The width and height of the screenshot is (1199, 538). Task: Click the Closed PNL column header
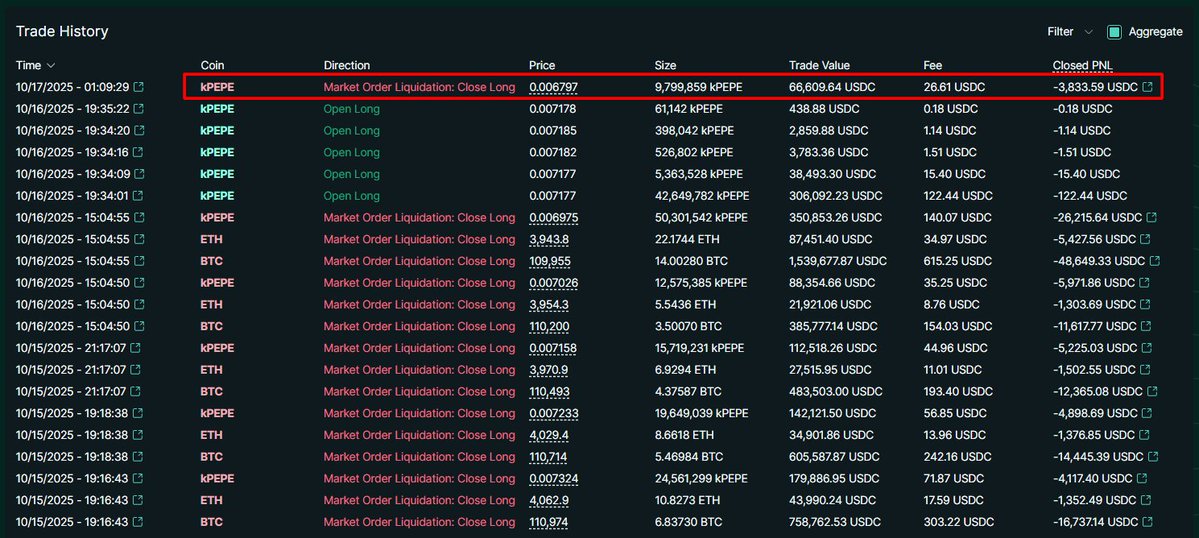tap(1083, 66)
